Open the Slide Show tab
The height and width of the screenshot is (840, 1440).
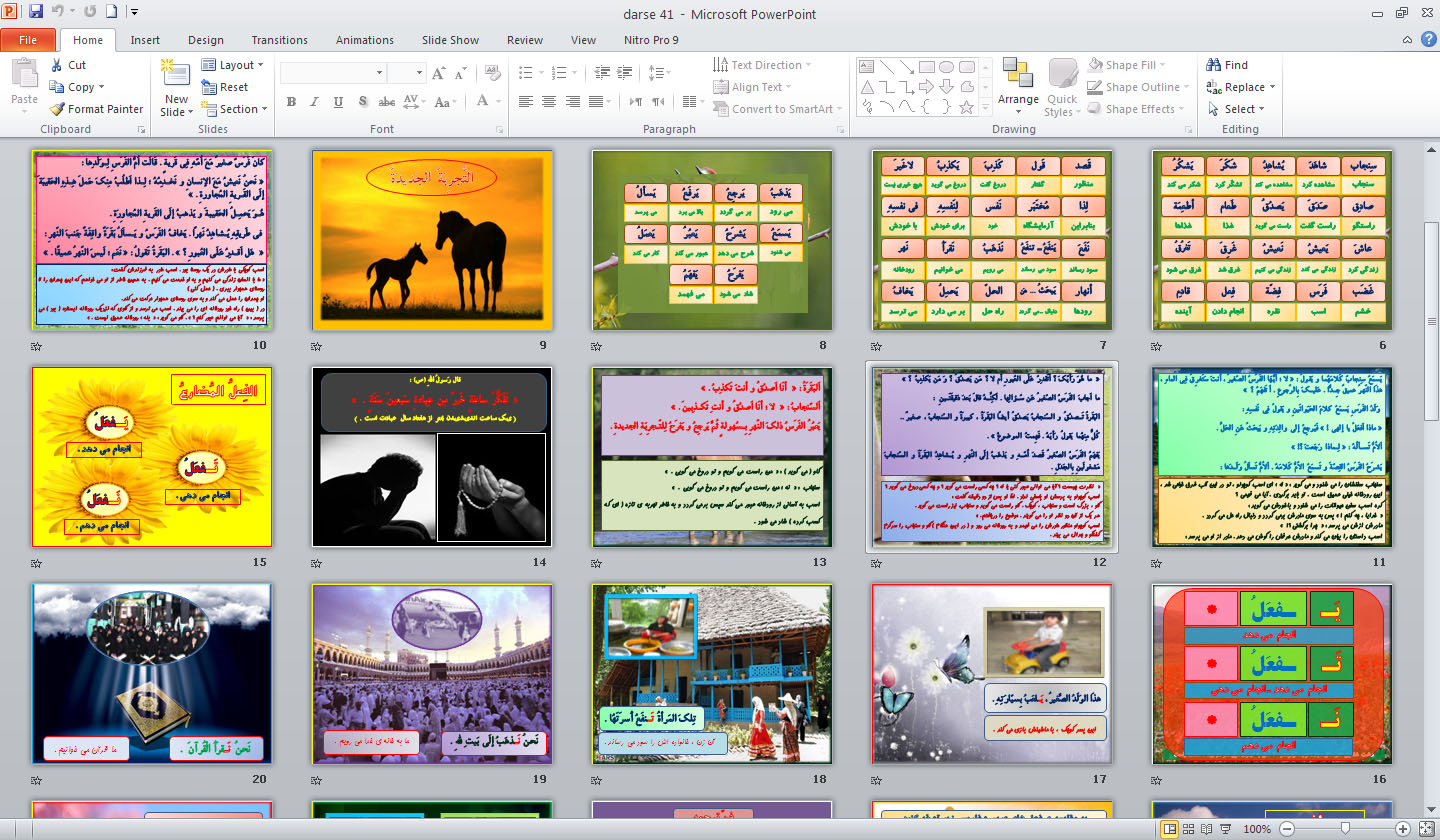pyautogui.click(x=450, y=40)
